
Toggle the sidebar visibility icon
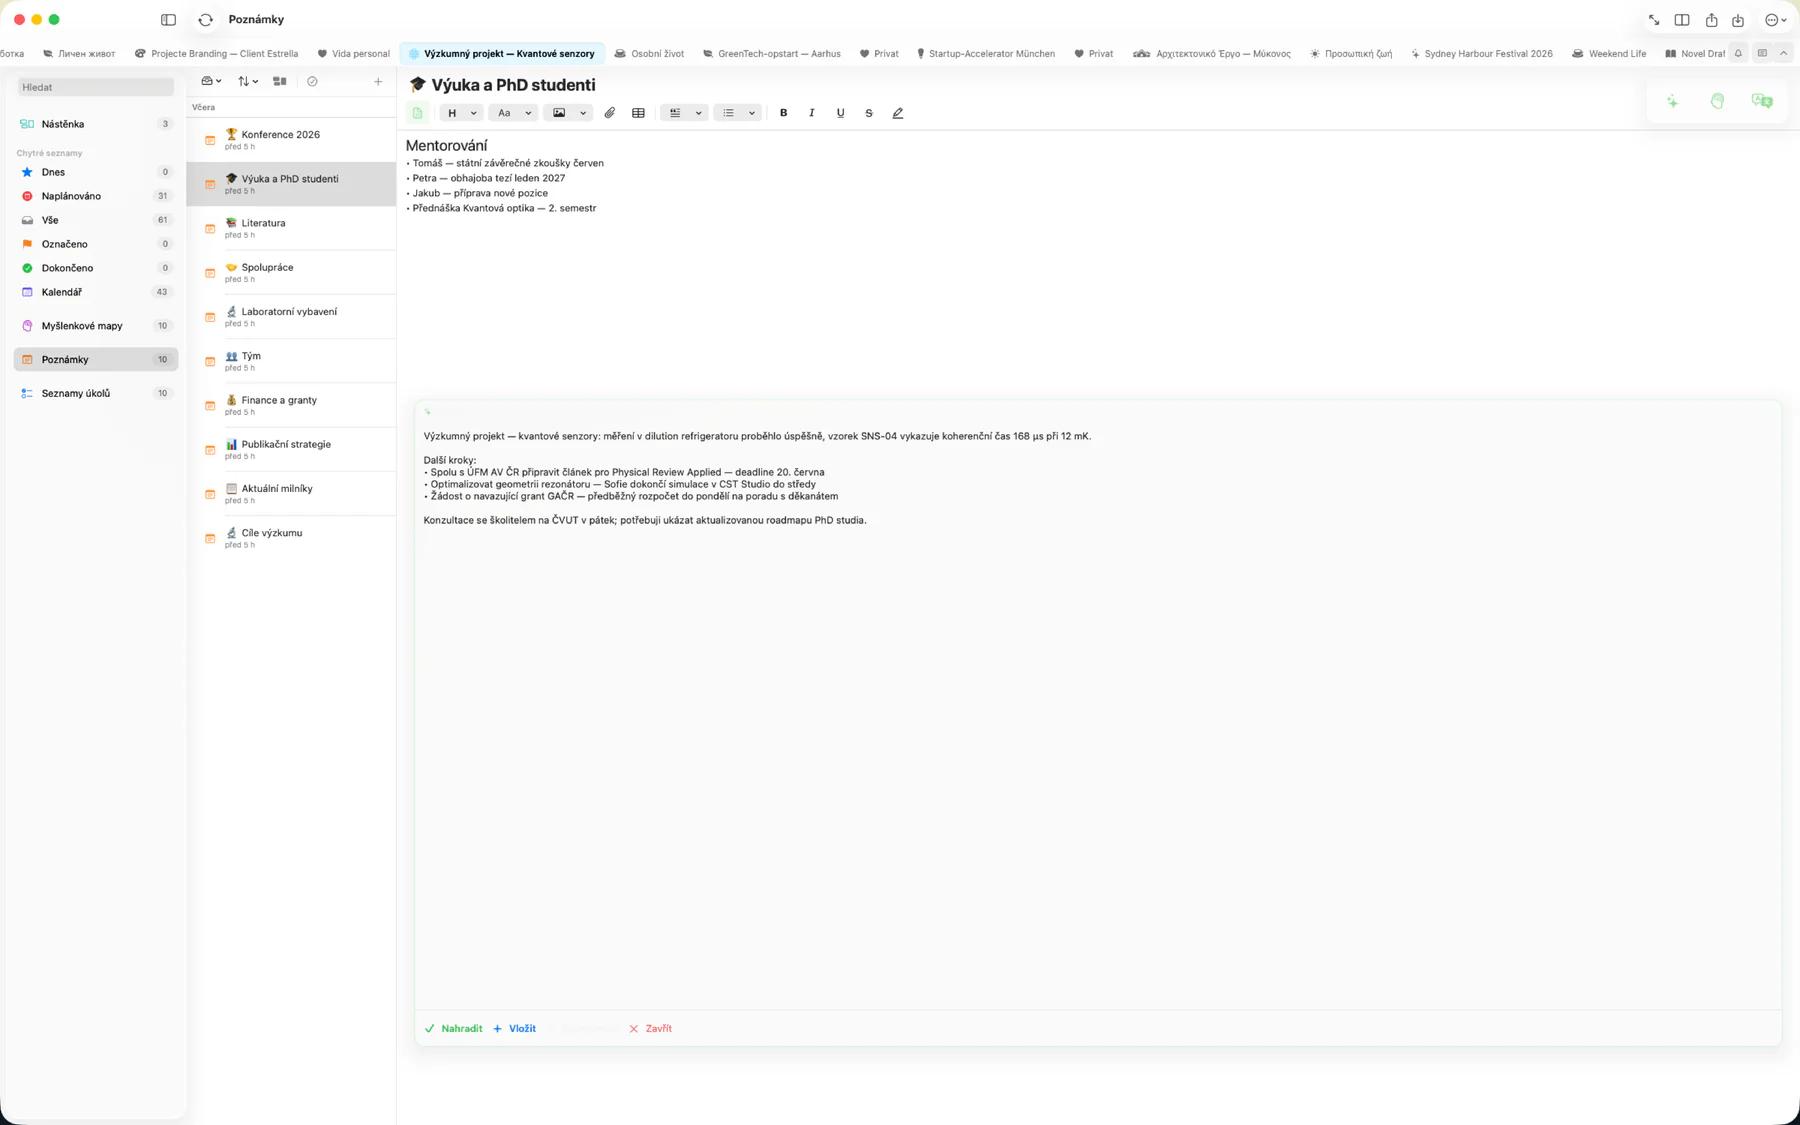click(168, 20)
